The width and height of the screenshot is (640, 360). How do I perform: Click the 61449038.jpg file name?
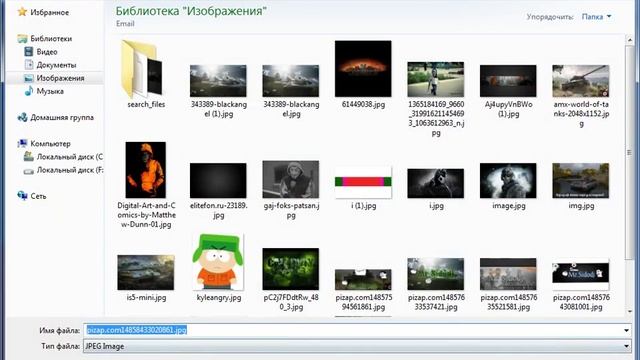click(x=363, y=104)
